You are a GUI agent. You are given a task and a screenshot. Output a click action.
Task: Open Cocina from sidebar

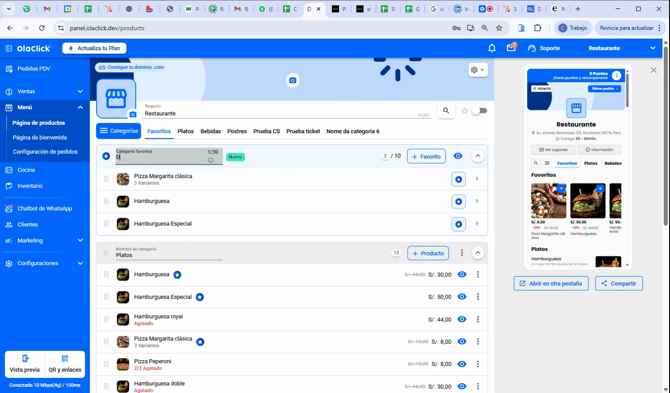(x=26, y=170)
